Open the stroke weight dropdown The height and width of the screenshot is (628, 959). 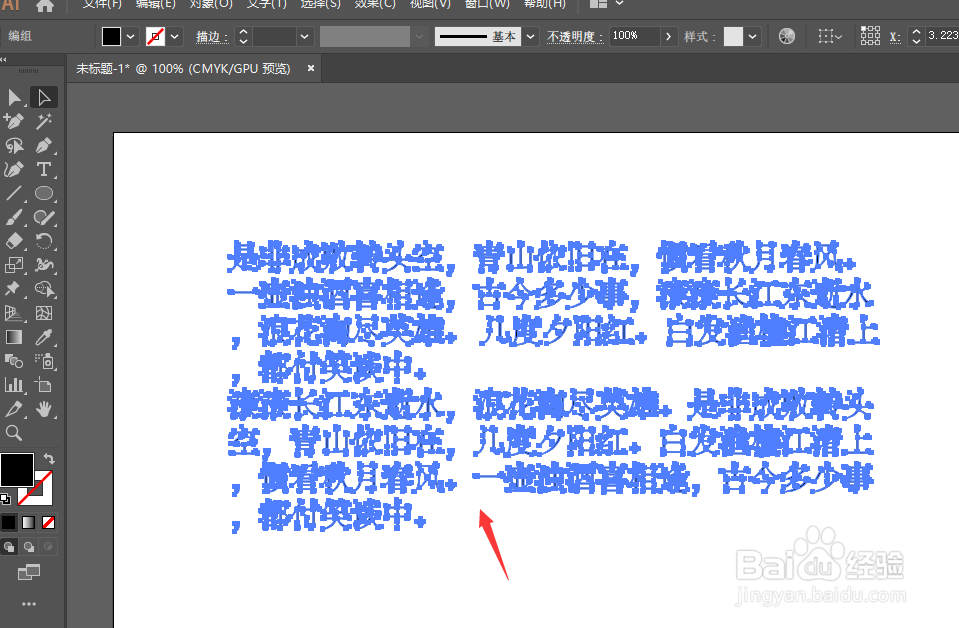point(303,36)
